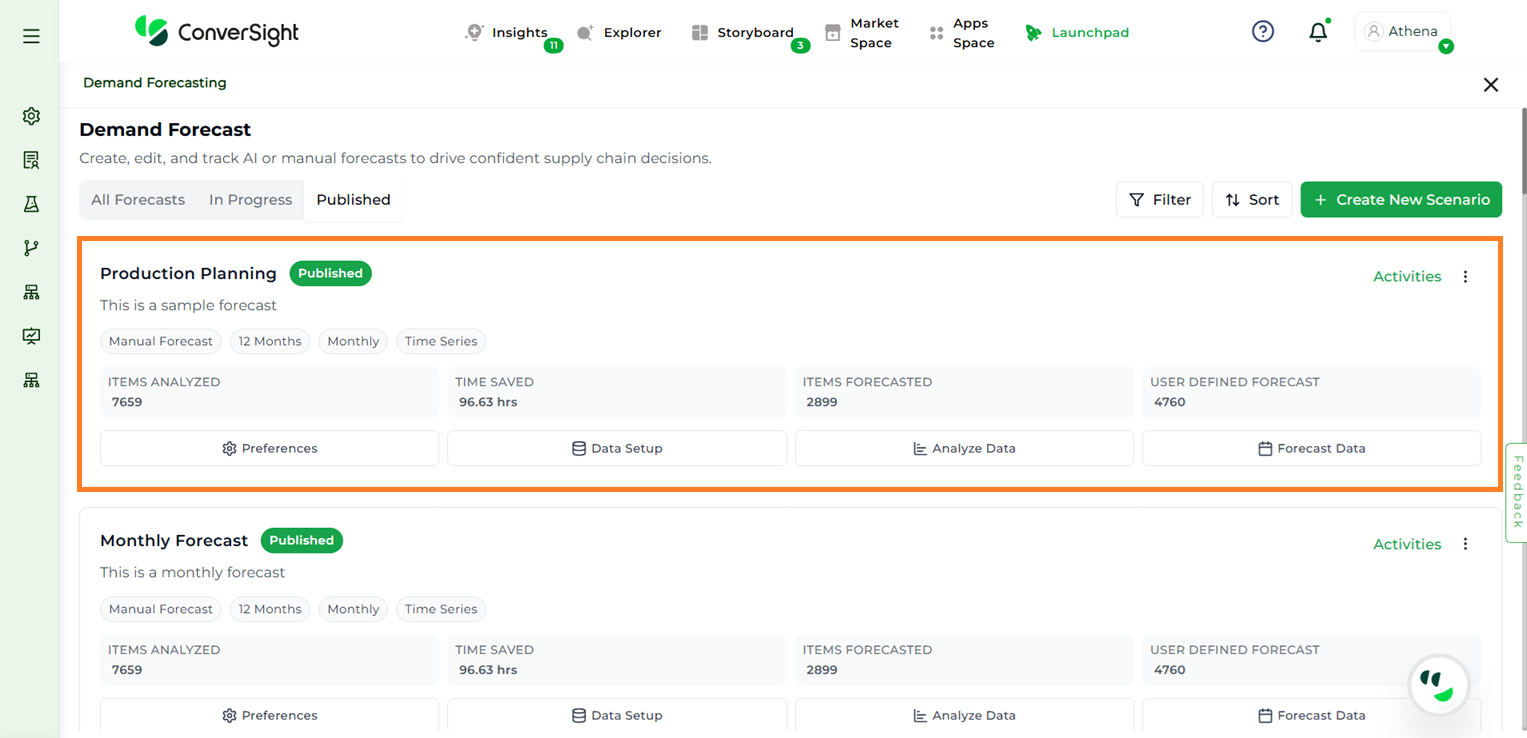Click the help question mark icon

click(x=1263, y=32)
